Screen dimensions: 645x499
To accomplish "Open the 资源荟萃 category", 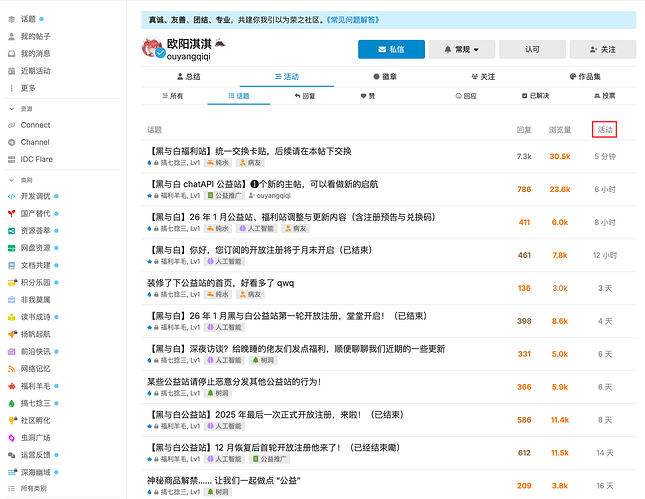I will (x=35, y=231).
